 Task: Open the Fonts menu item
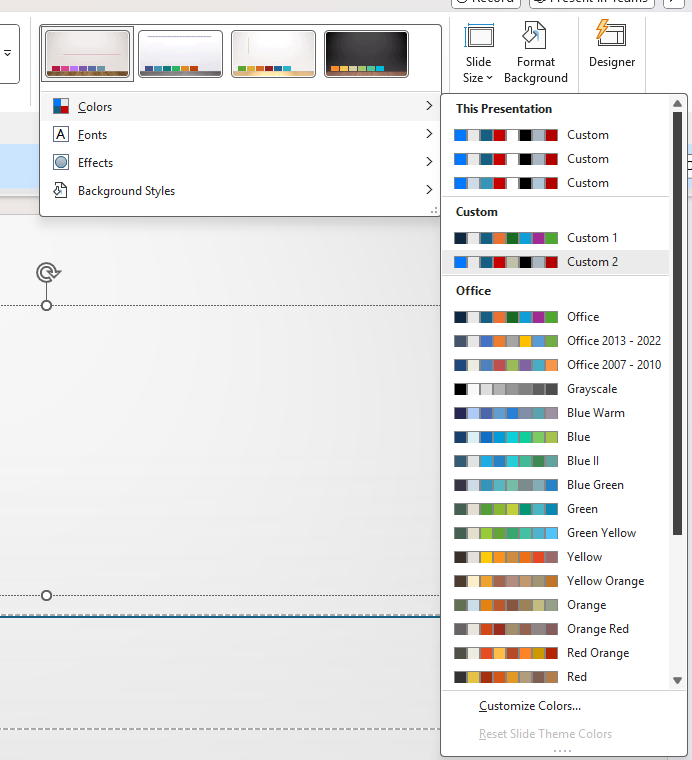[240, 134]
